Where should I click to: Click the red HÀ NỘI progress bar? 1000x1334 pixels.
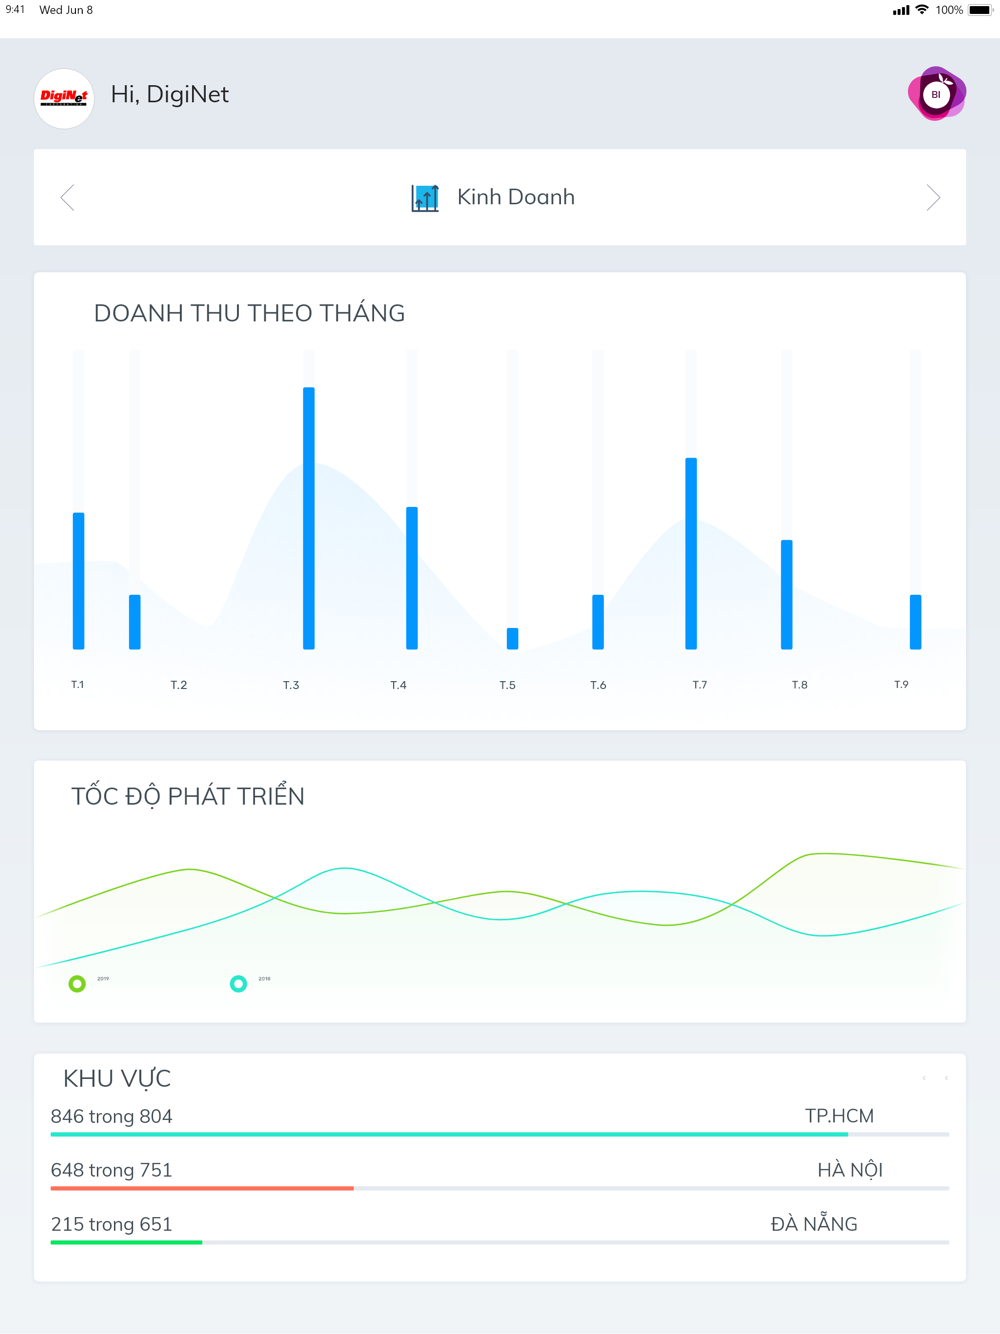point(202,1188)
